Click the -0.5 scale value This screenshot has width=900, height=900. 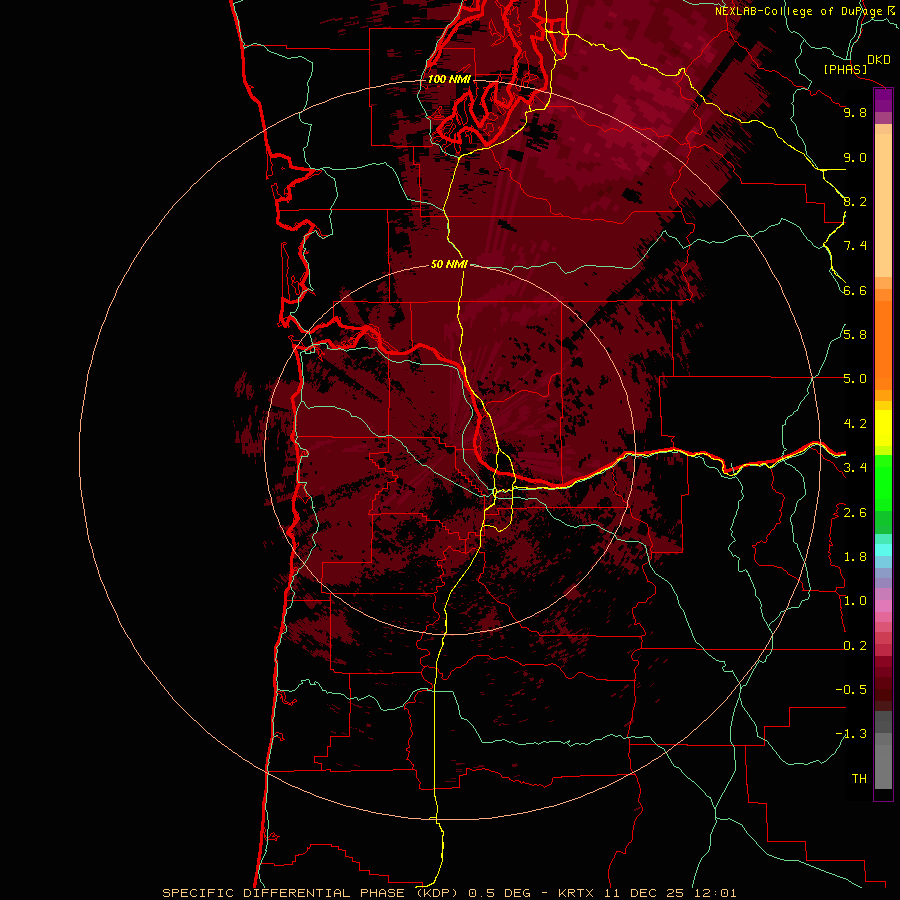[x=851, y=690]
